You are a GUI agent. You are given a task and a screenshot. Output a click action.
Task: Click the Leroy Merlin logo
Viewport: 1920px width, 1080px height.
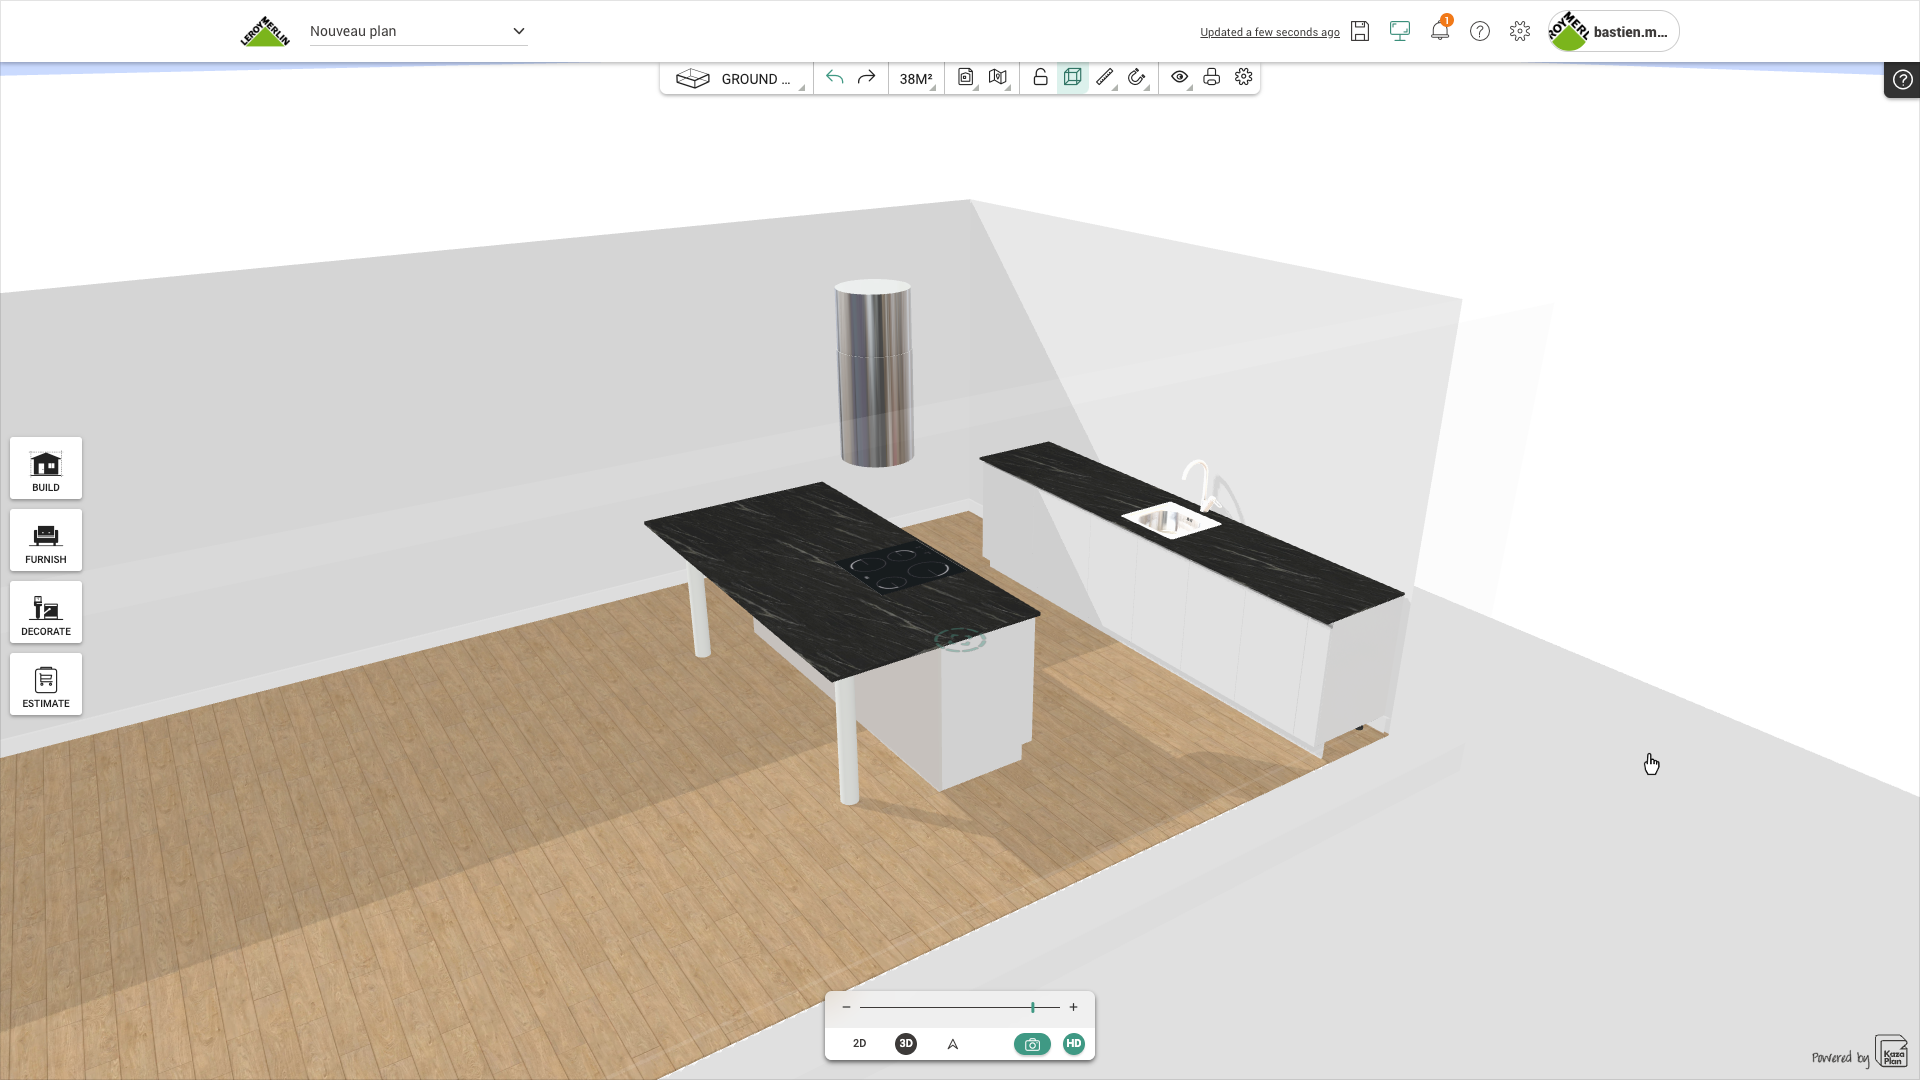(x=265, y=31)
